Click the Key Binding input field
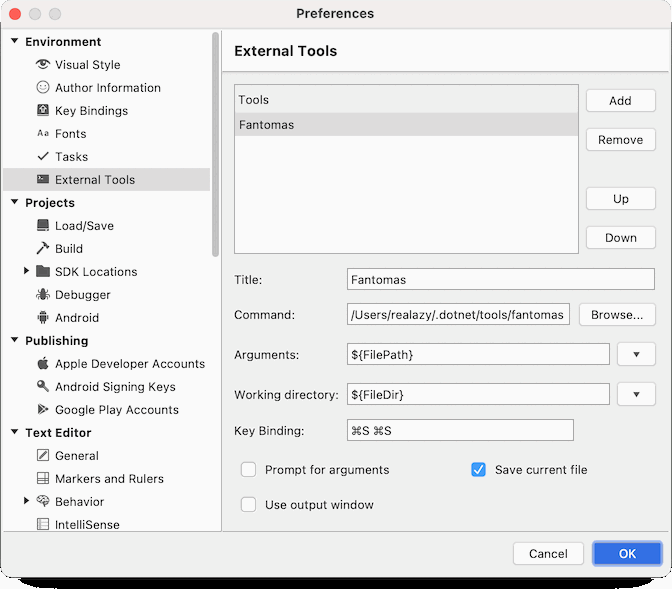The image size is (672, 589). tap(460, 430)
